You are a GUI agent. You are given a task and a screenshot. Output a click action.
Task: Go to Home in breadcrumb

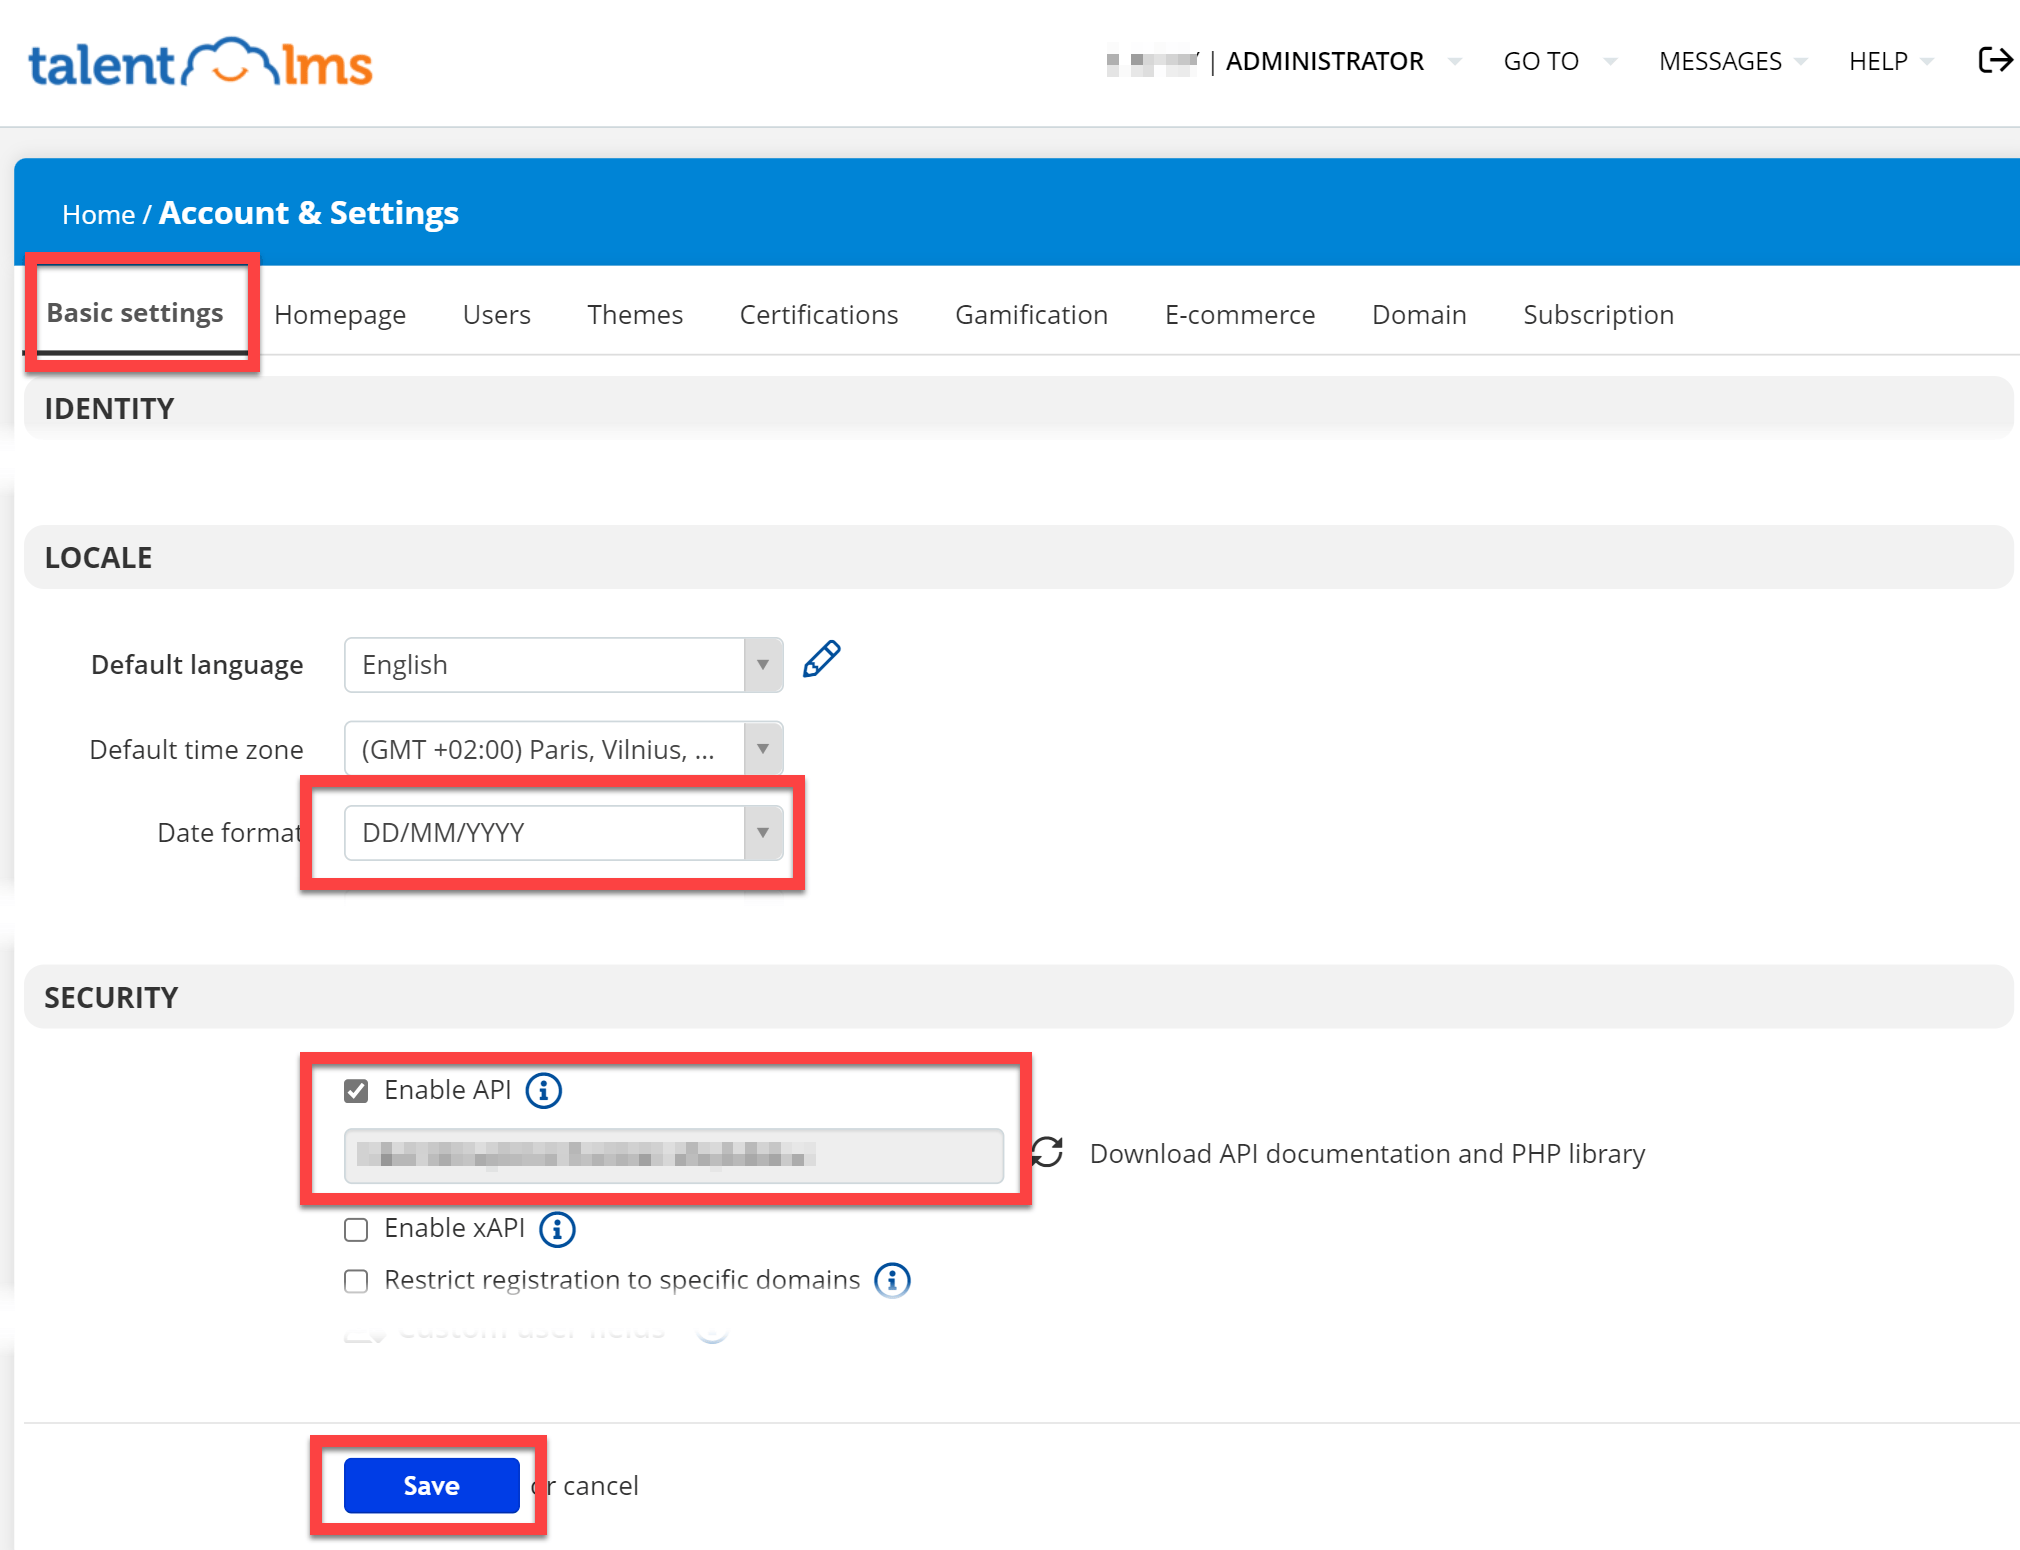click(x=98, y=215)
